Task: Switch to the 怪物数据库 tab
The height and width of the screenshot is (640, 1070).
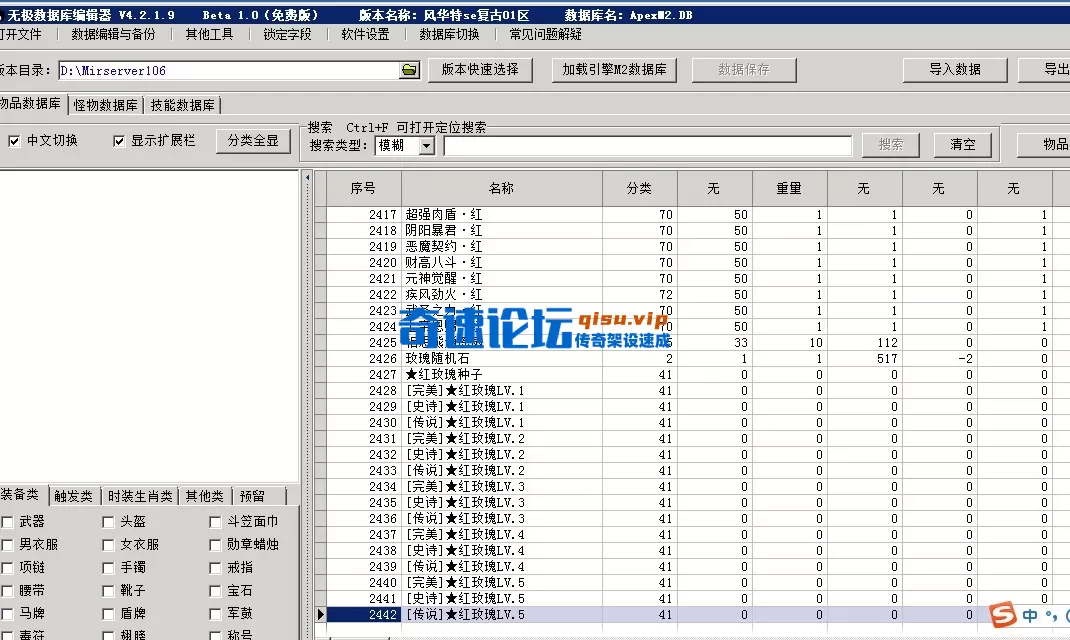Action: (106, 103)
